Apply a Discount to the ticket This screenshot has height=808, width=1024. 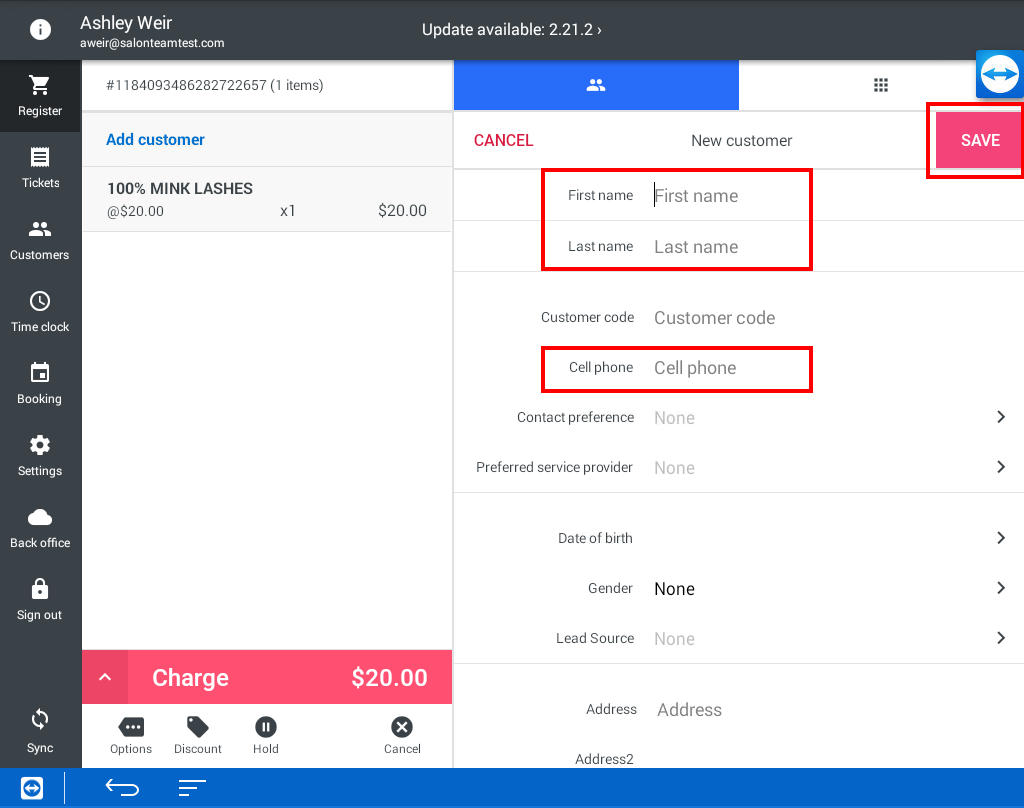[x=198, y=735]
